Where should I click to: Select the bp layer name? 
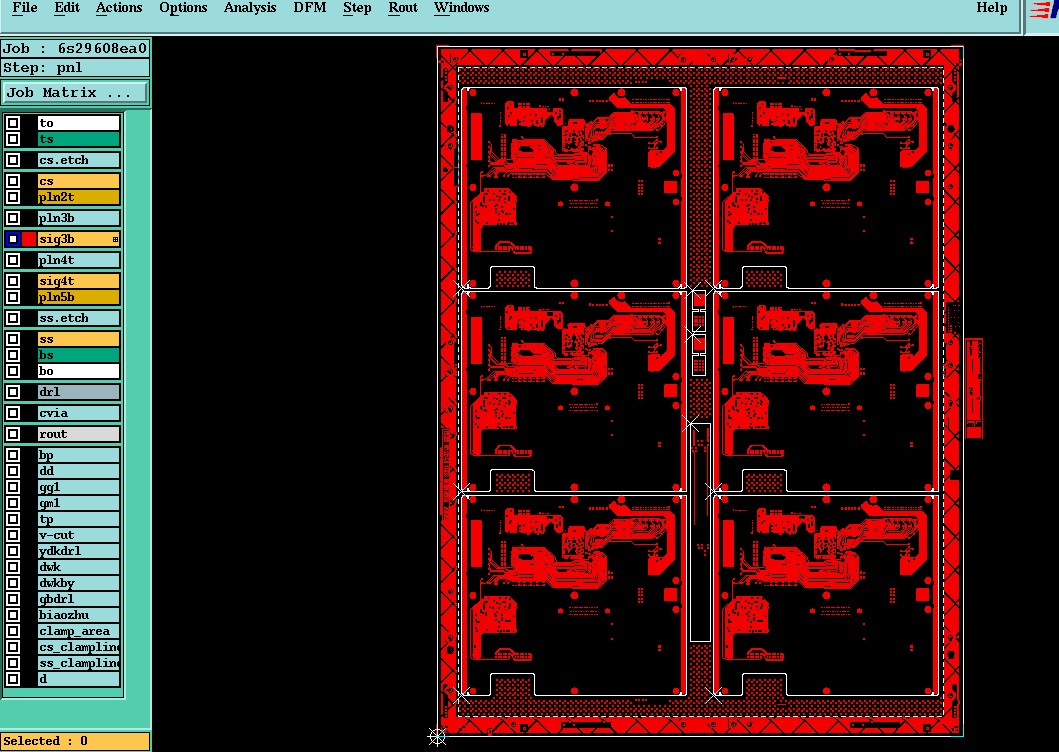[x=79, y=455]
